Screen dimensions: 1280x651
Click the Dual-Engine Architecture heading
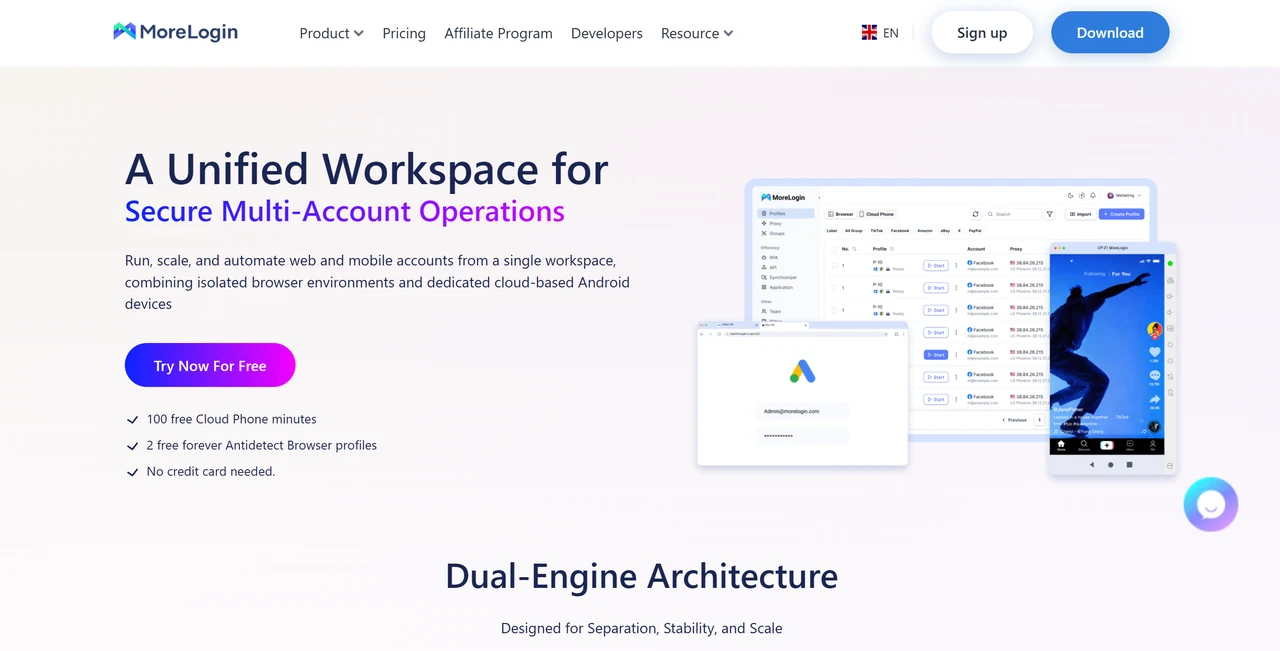(641, 576)
